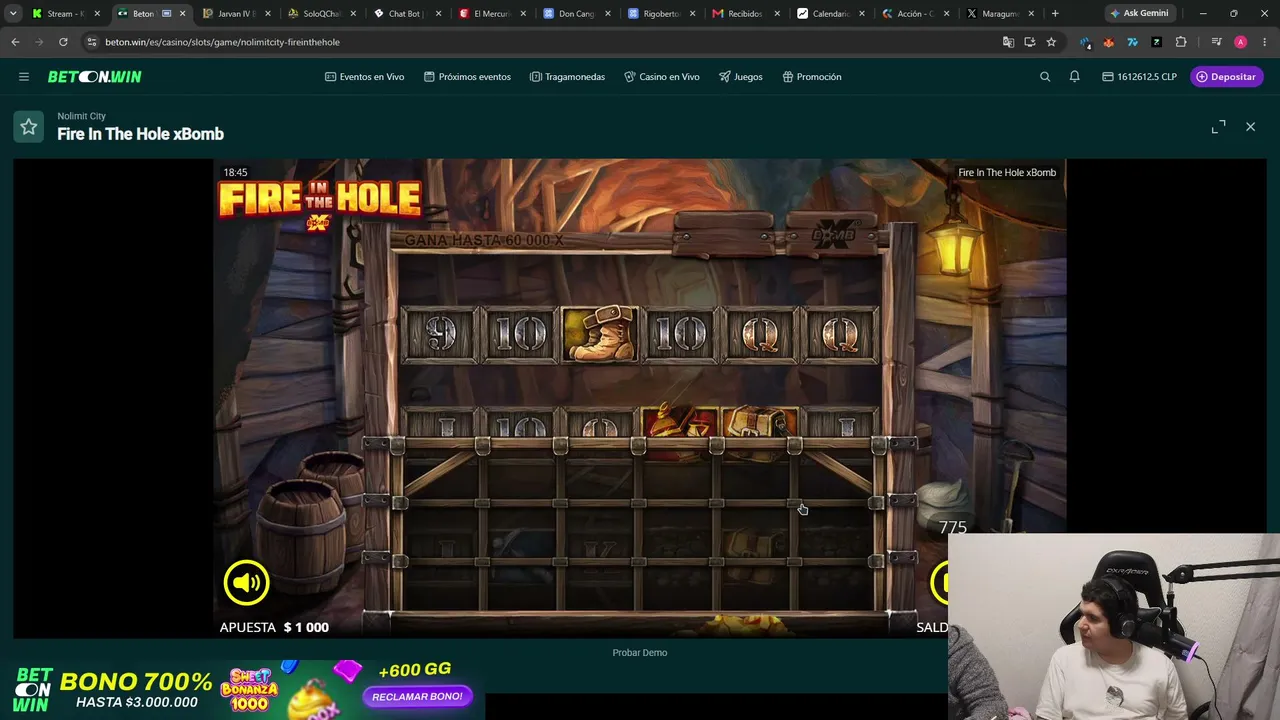View site information icon in address bar
Viewport: 1280px width, 720px height.
point(92,42)
